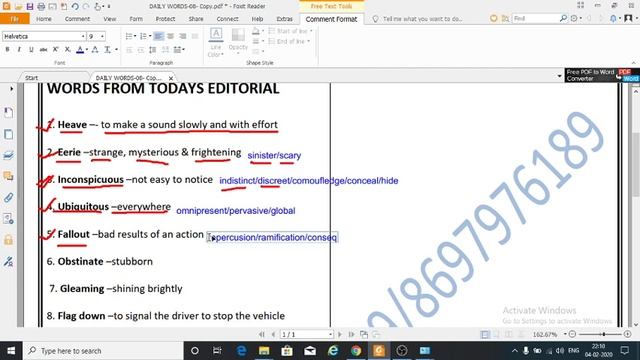Click the Save icon in quick access toolbar

(x=30, y=6)
